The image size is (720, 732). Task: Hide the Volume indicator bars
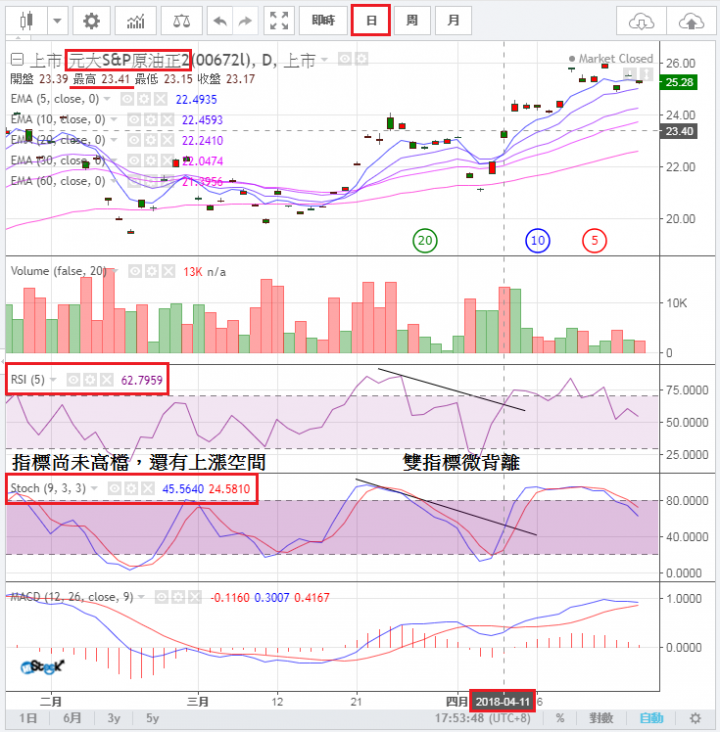[135, 271]
